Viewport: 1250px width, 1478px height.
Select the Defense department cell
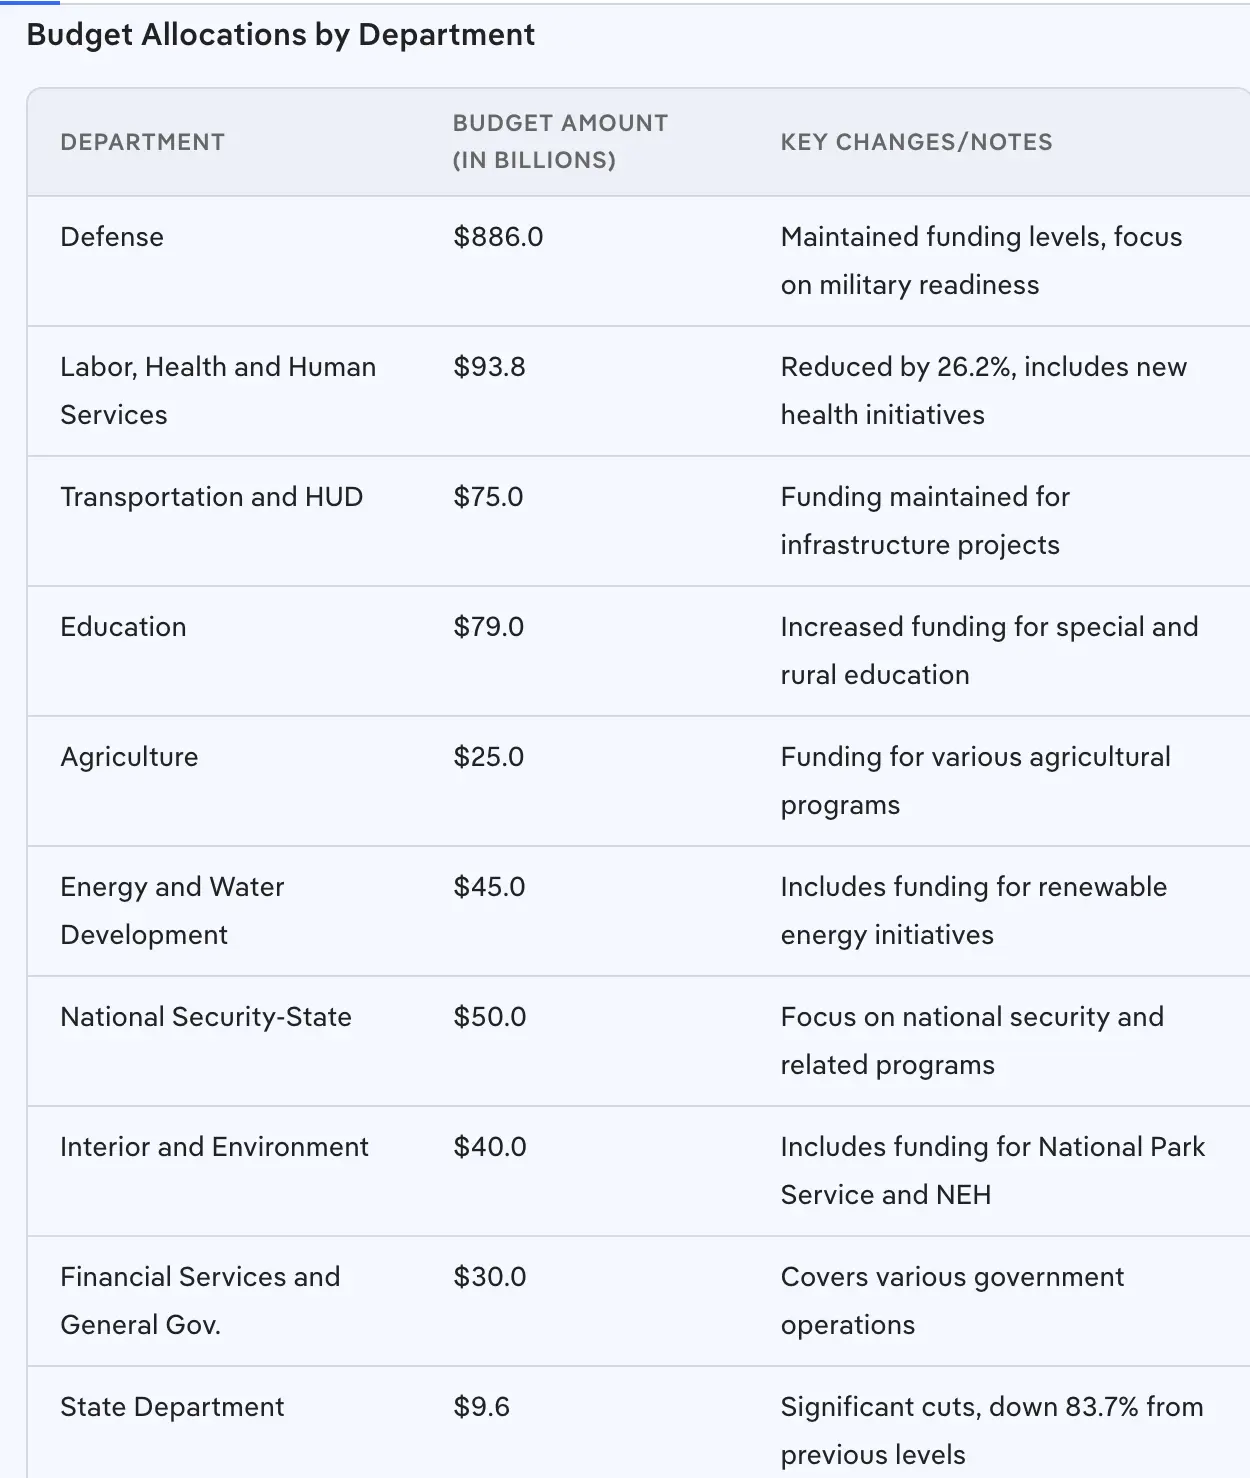(112, 237)
